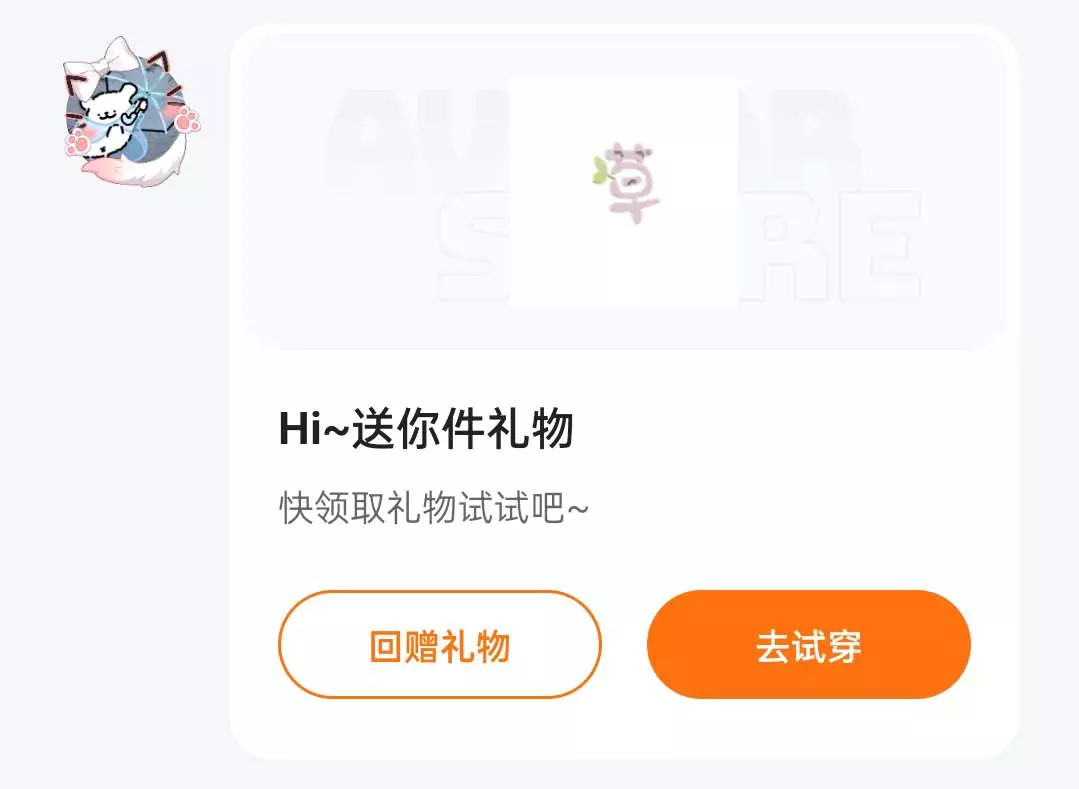Screen dimensions: 1079x789
Task: Click the faded AVATAR STORE banner background
Action: [623, 192]
